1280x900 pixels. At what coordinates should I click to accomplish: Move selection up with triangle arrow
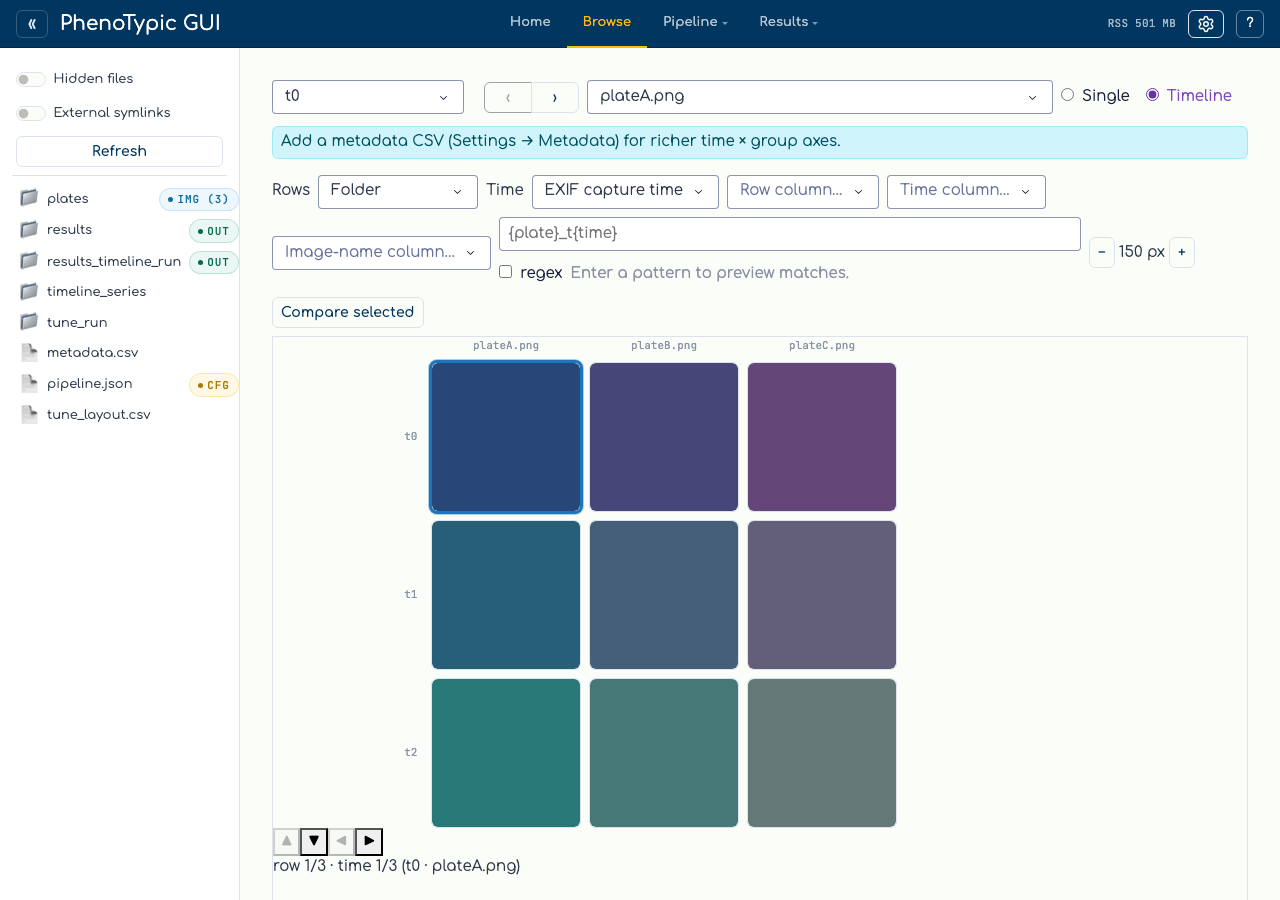[x=286, y=841]
